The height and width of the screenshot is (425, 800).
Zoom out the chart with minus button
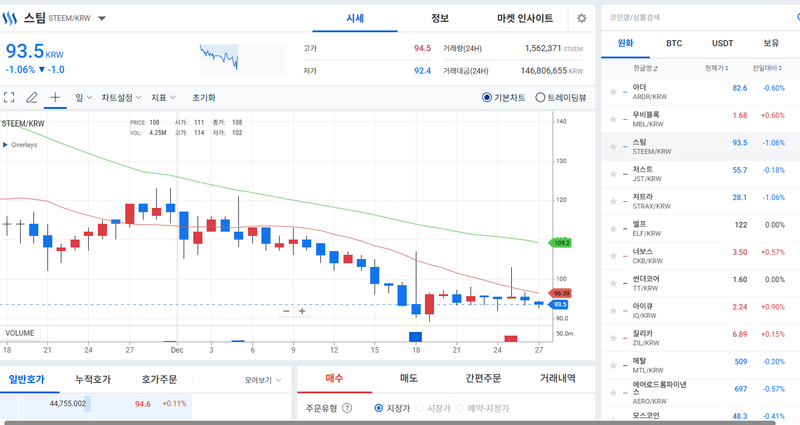(x=286, y=311)
